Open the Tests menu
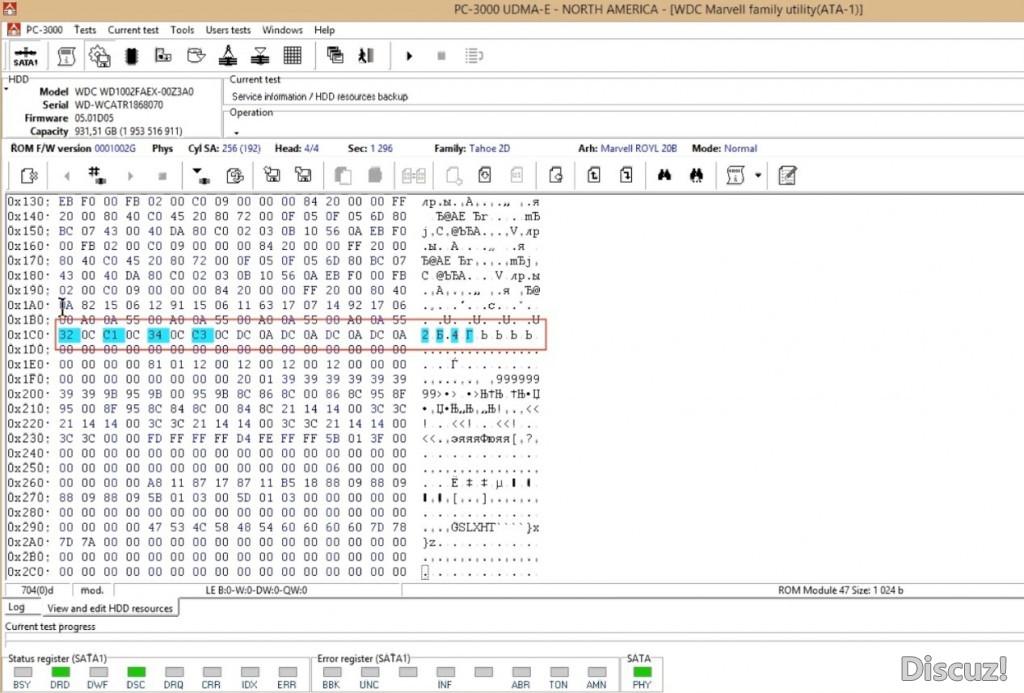Image resolution: width=1024 pixels, height=693 pixels. click(85, 30)
